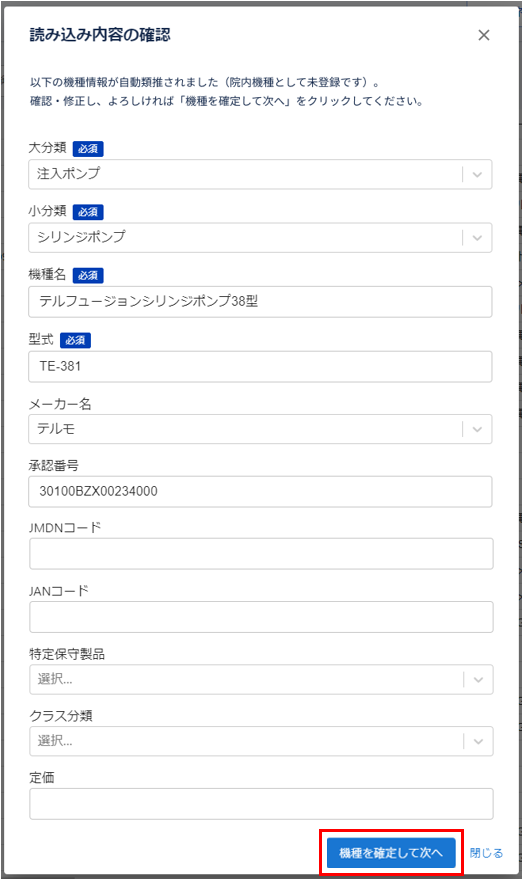
Task: Focus the empty JMDNコード field
Action: pyautogui.click(x=261, y=554)
